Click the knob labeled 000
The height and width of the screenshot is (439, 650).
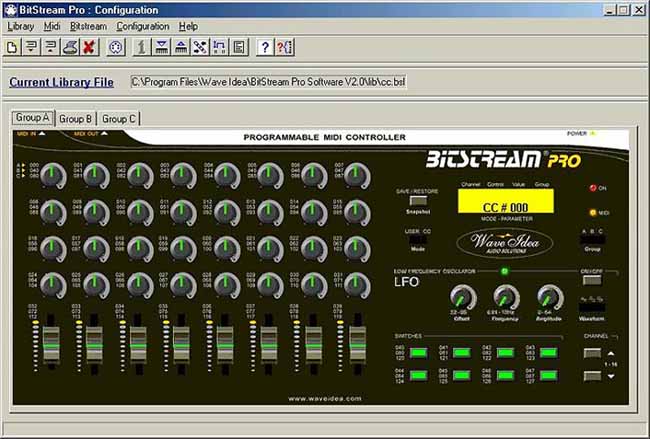click(53, 175)
